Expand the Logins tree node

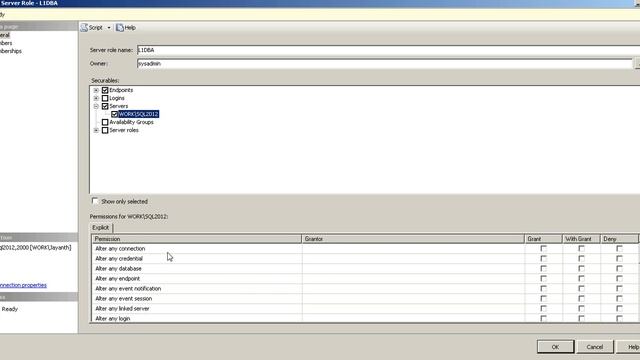tap(96, 98)
